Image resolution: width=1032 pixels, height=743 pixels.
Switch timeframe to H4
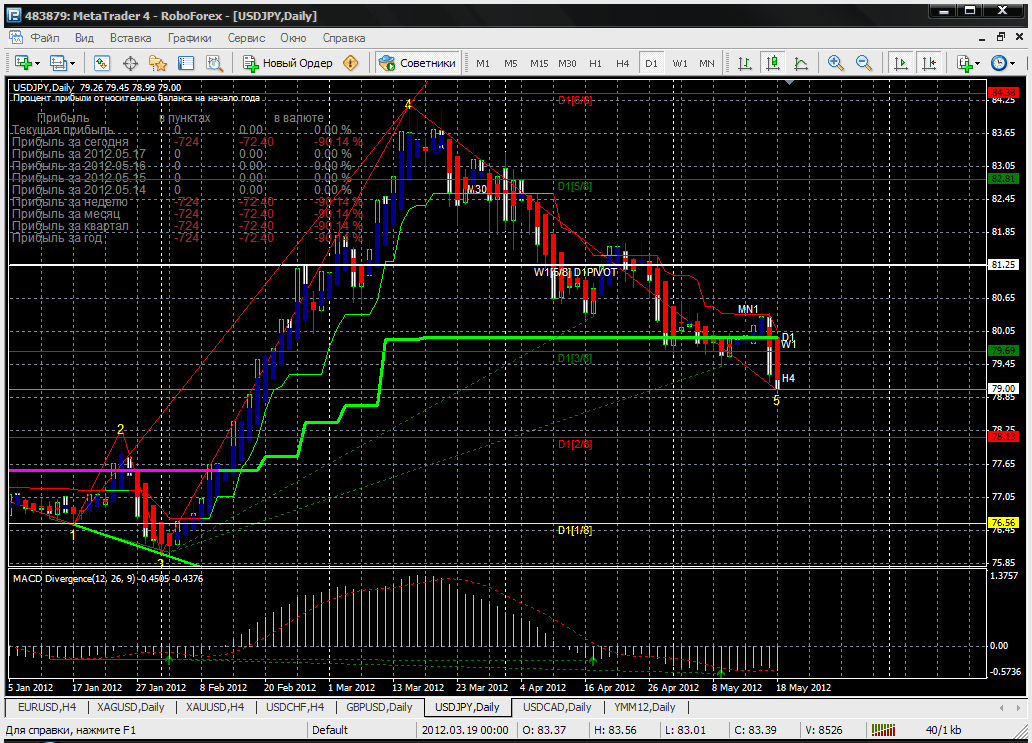(623, 63)
